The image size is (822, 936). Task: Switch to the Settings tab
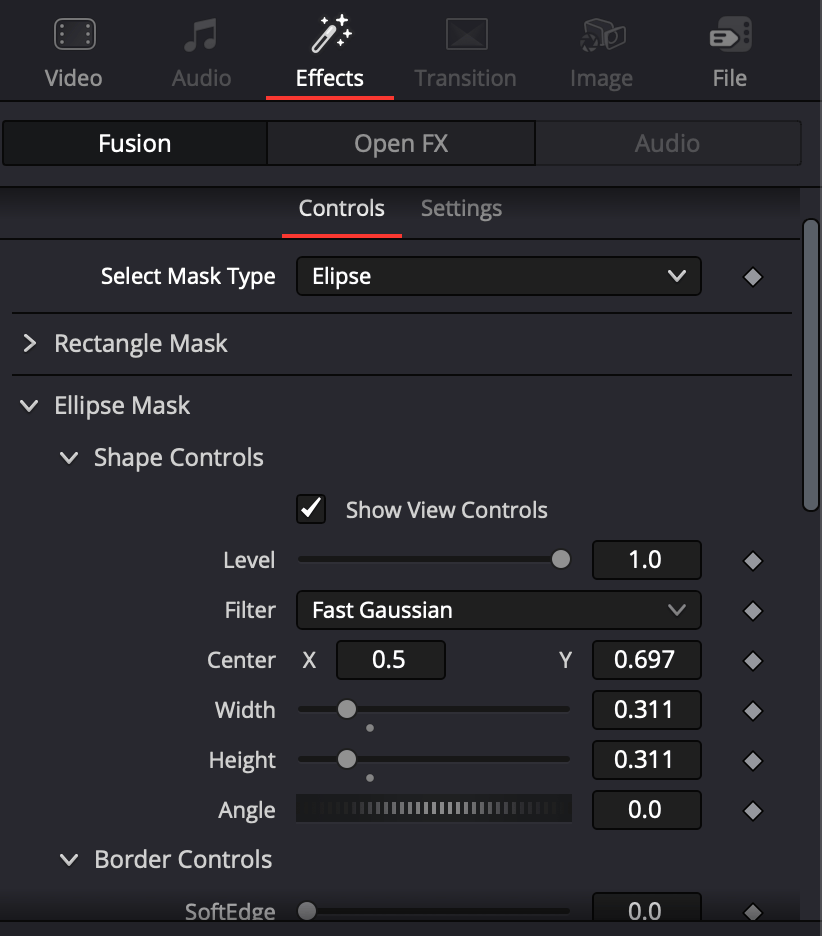pos(461,208)
